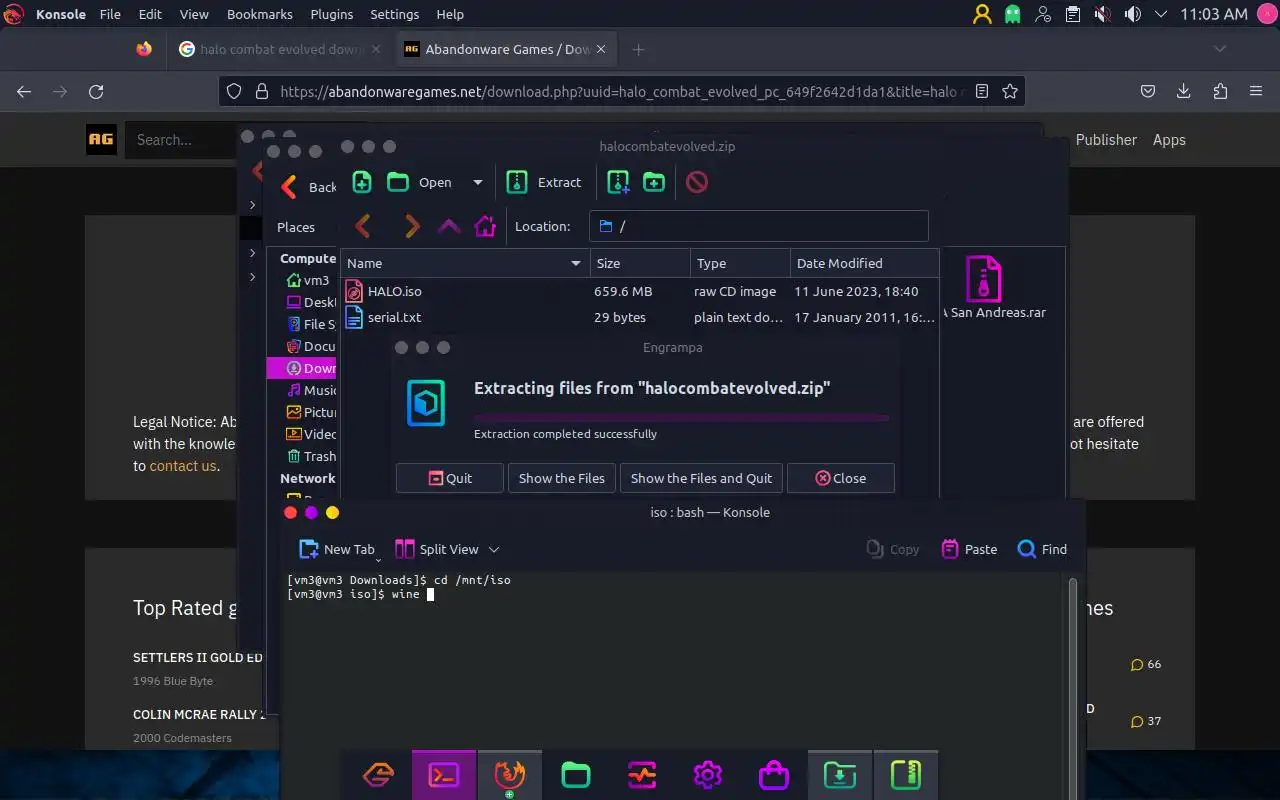Click the Extract toolbar button
The image size is (1280, 800).
click(x=544, y=182)
